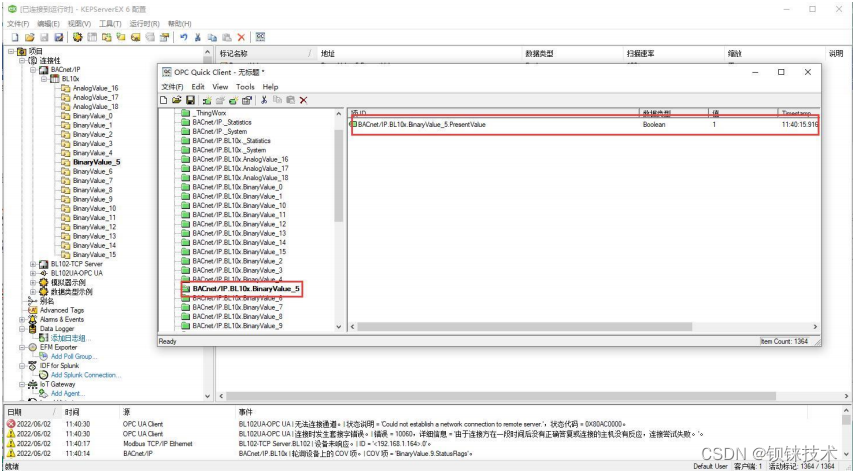Click Save As icon in KEPServerEX toolbar
The height and width of the screenshot is (472, 853).
(x=59, y=37)
